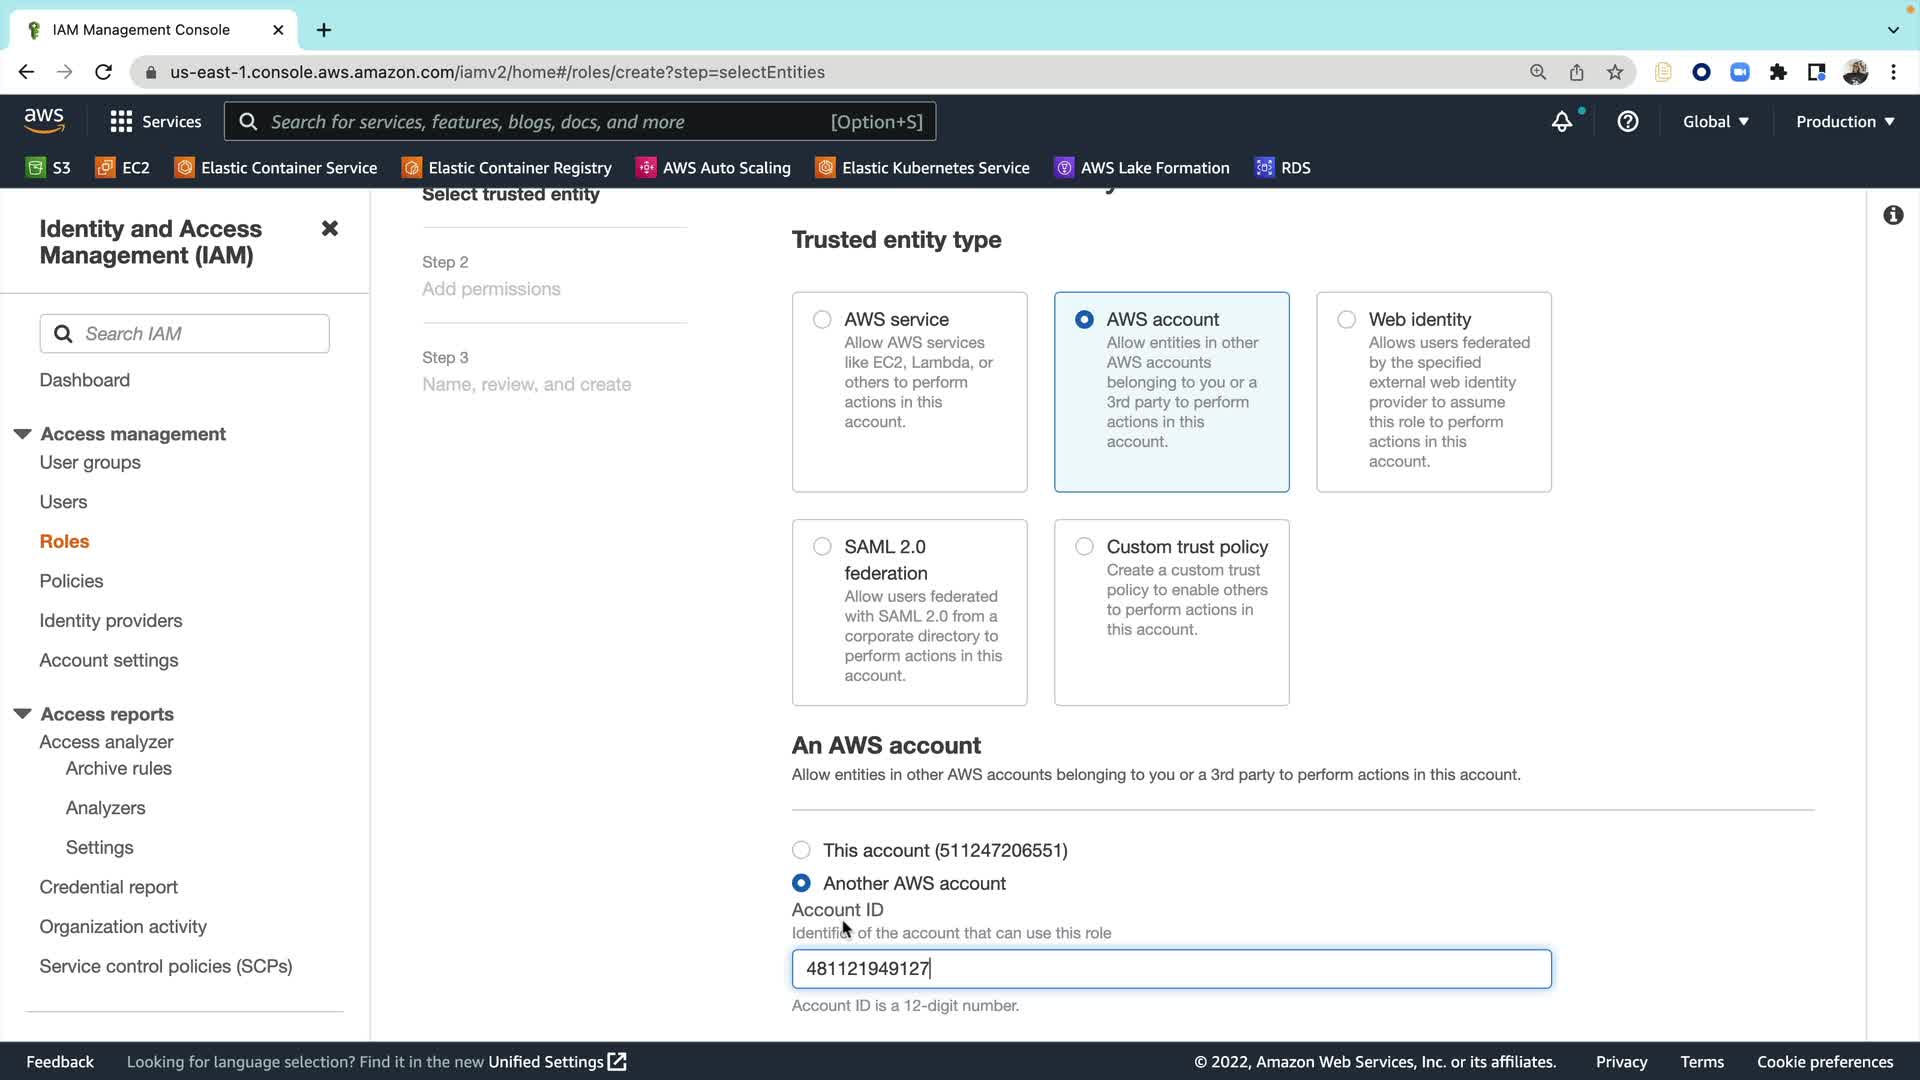Image resolution: width=1920 pixels, height=1080 pixels.
Task: Open the S3 shortcut in favorites bar
Action: click(x=48, y=168)
